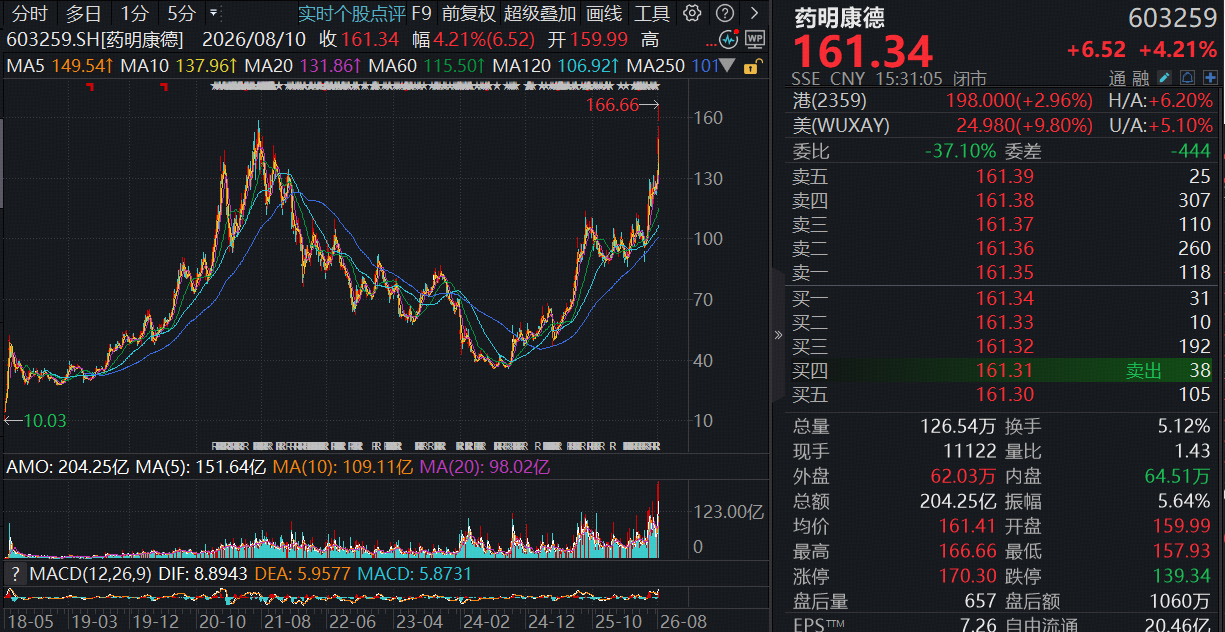
Task: Click 买二 price 161.33
Action: 1005,323
